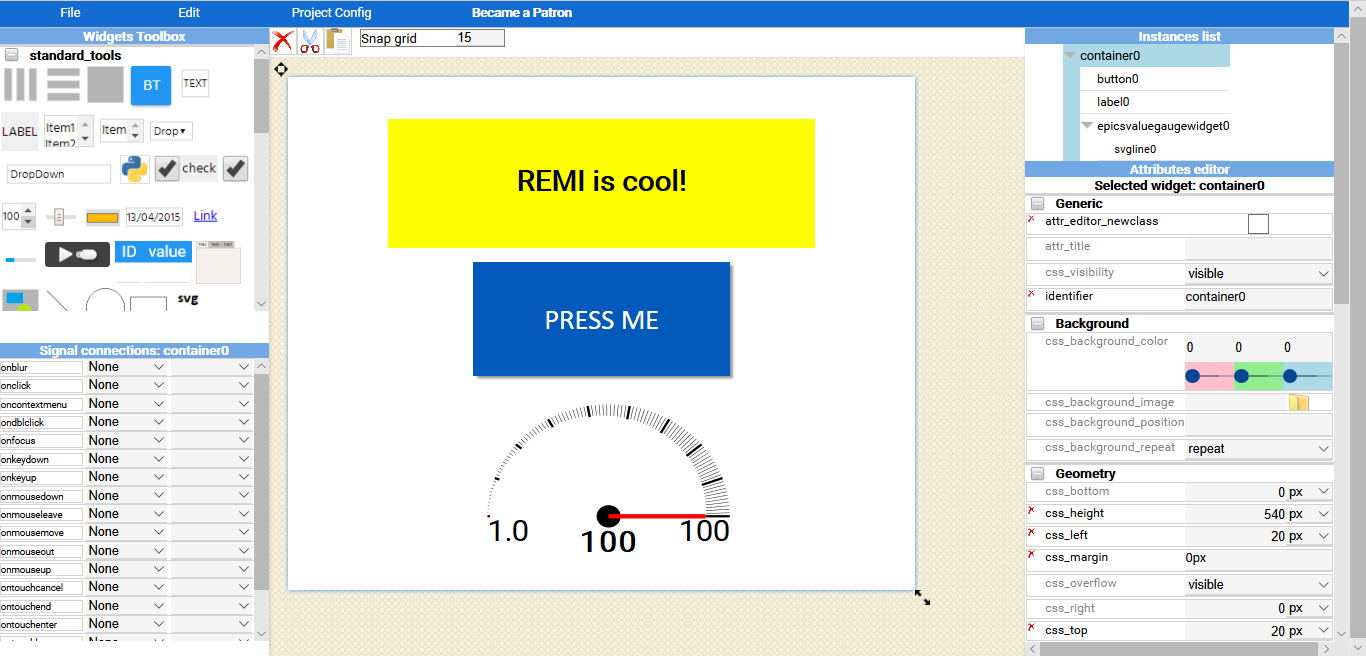Image resolution: width=1366 pixels, height=656 pixels.
Task: Select the orange color picker widget
Action: (x=102, y=217)
